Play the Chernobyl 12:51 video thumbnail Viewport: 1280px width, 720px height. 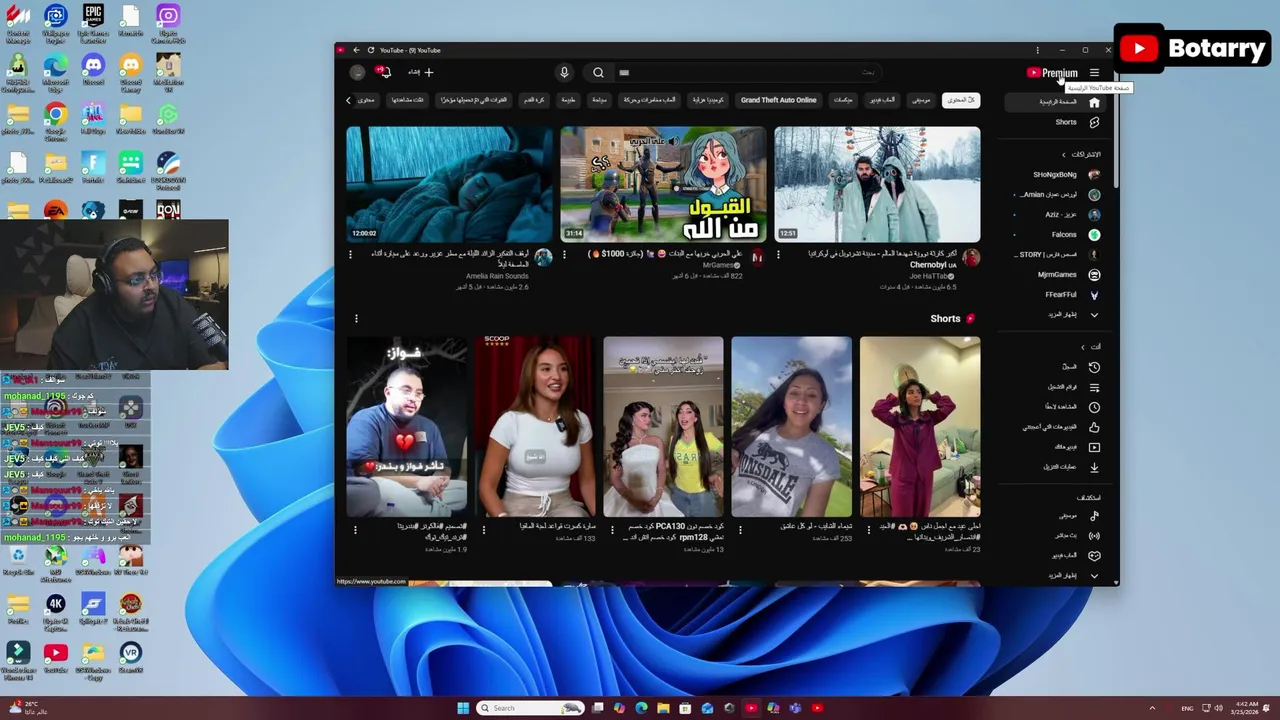877,184
